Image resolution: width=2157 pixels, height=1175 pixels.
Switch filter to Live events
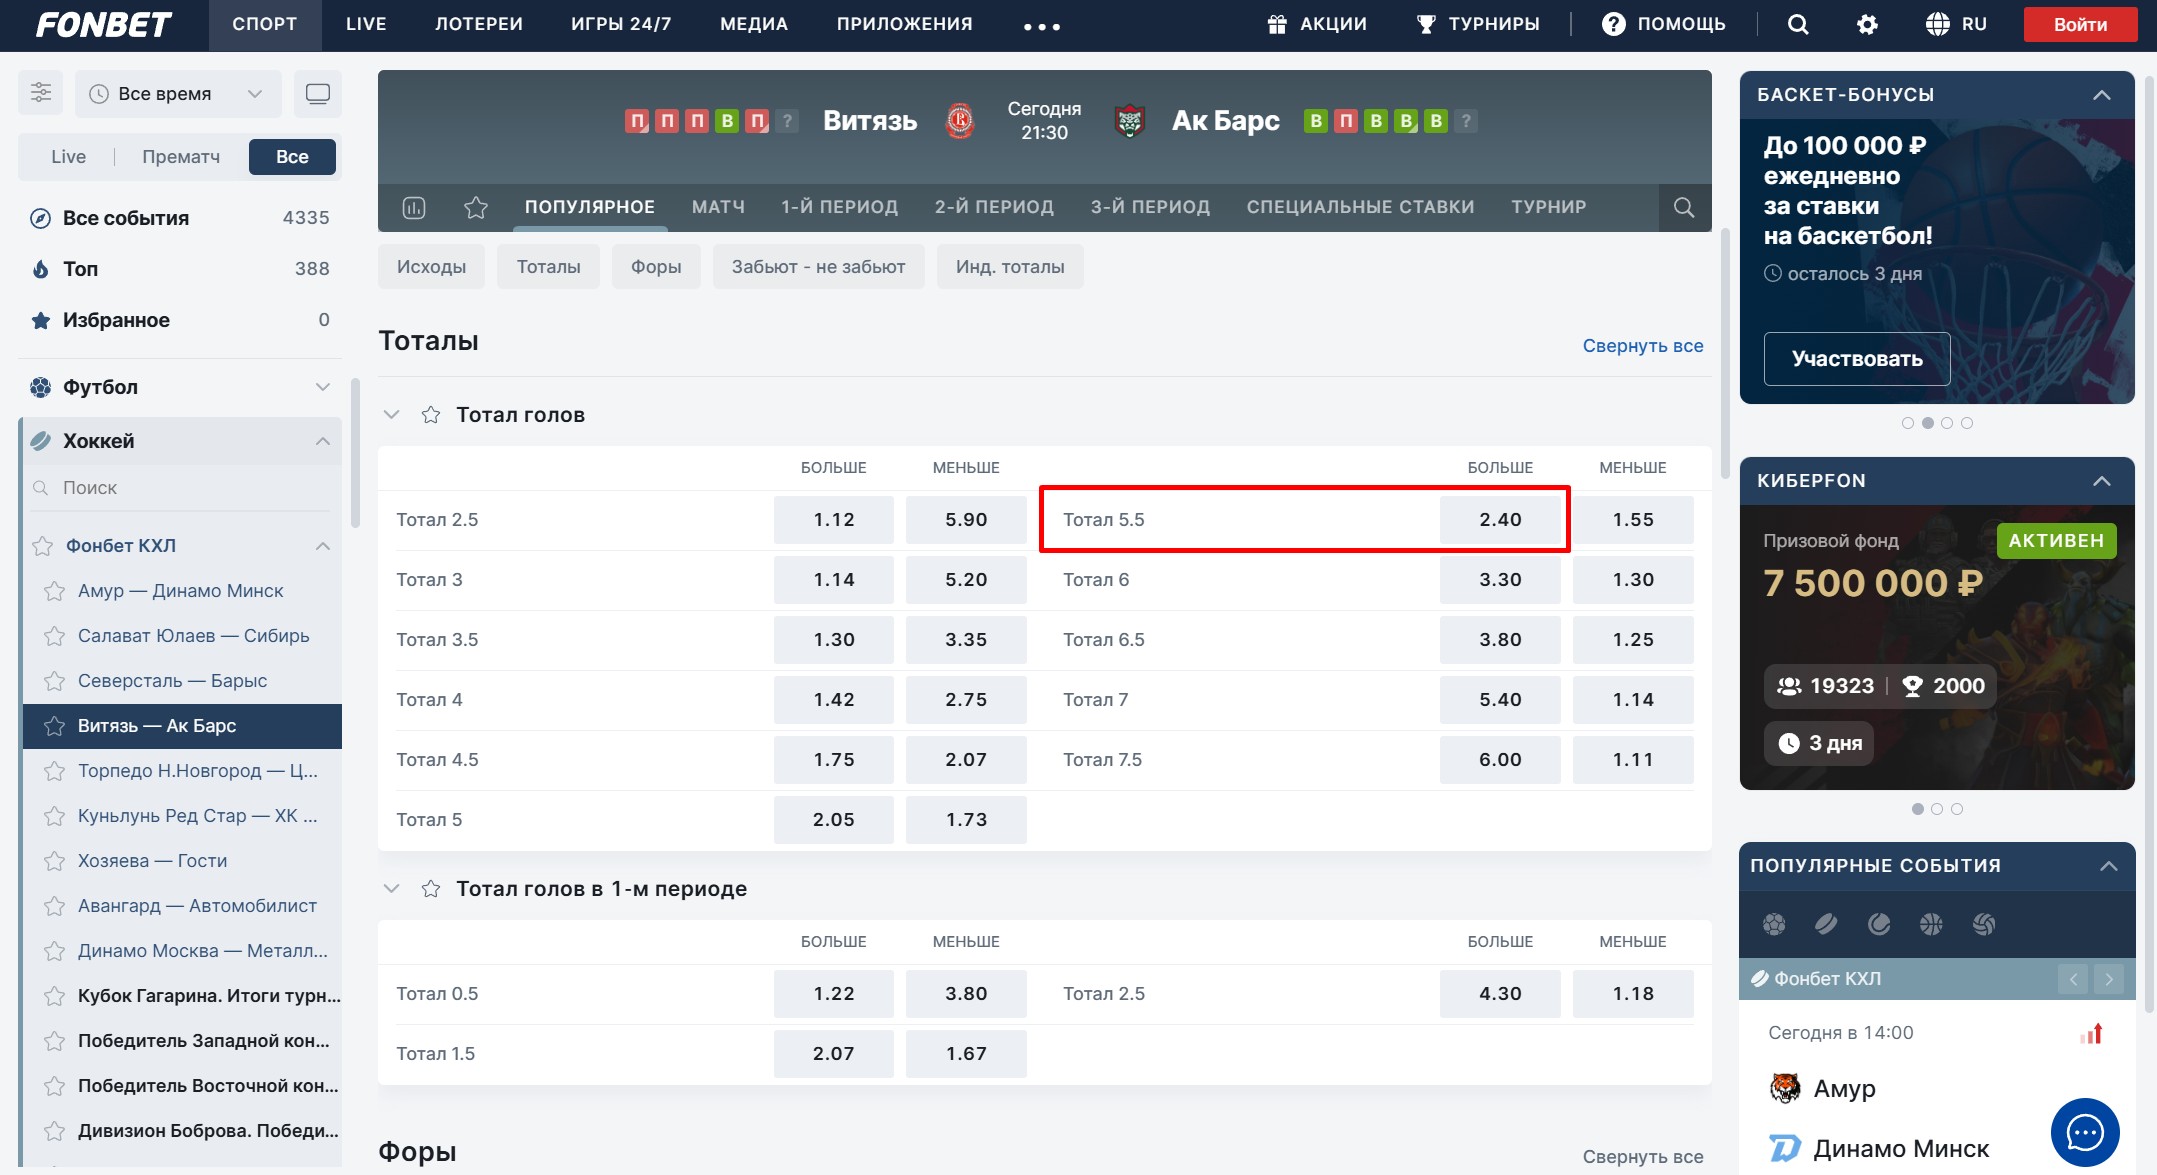coord(68,157)
